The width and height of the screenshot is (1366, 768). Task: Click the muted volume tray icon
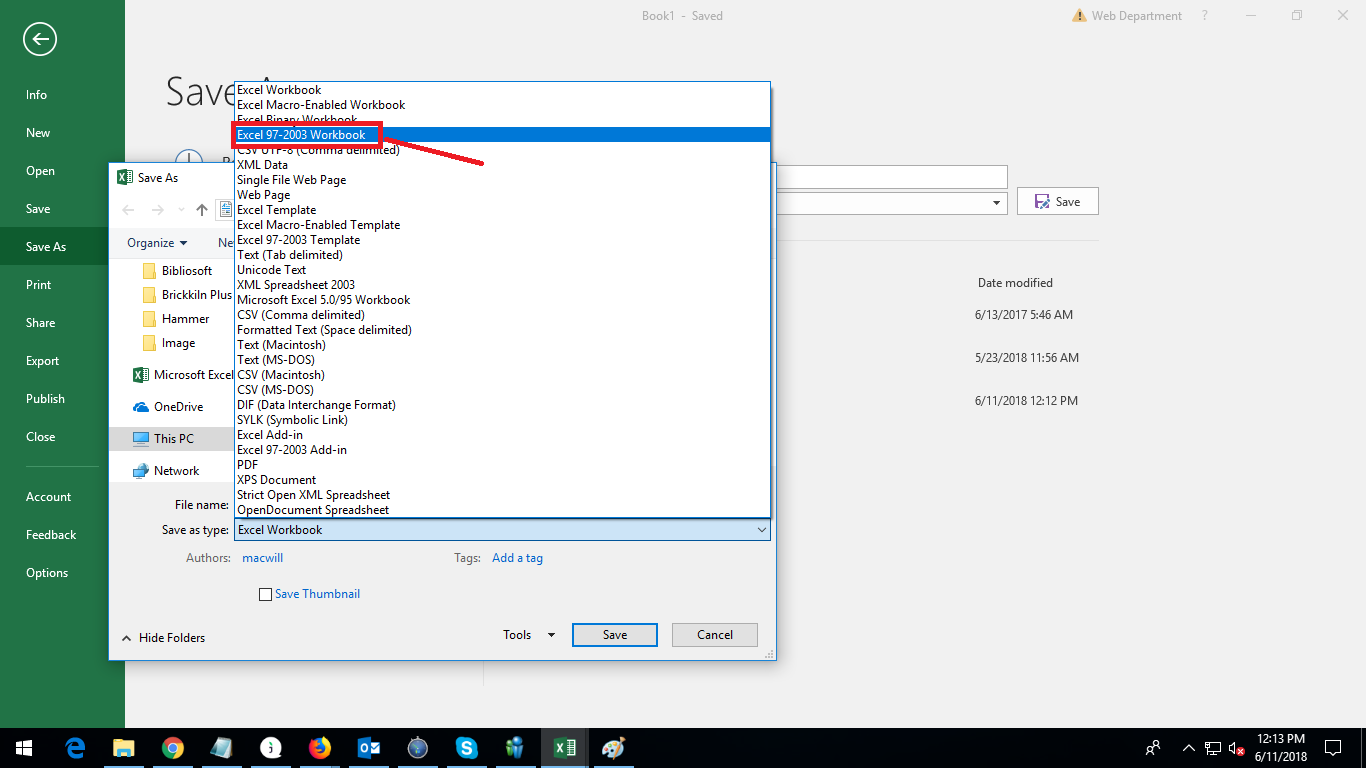click(x=1237, y=747)
